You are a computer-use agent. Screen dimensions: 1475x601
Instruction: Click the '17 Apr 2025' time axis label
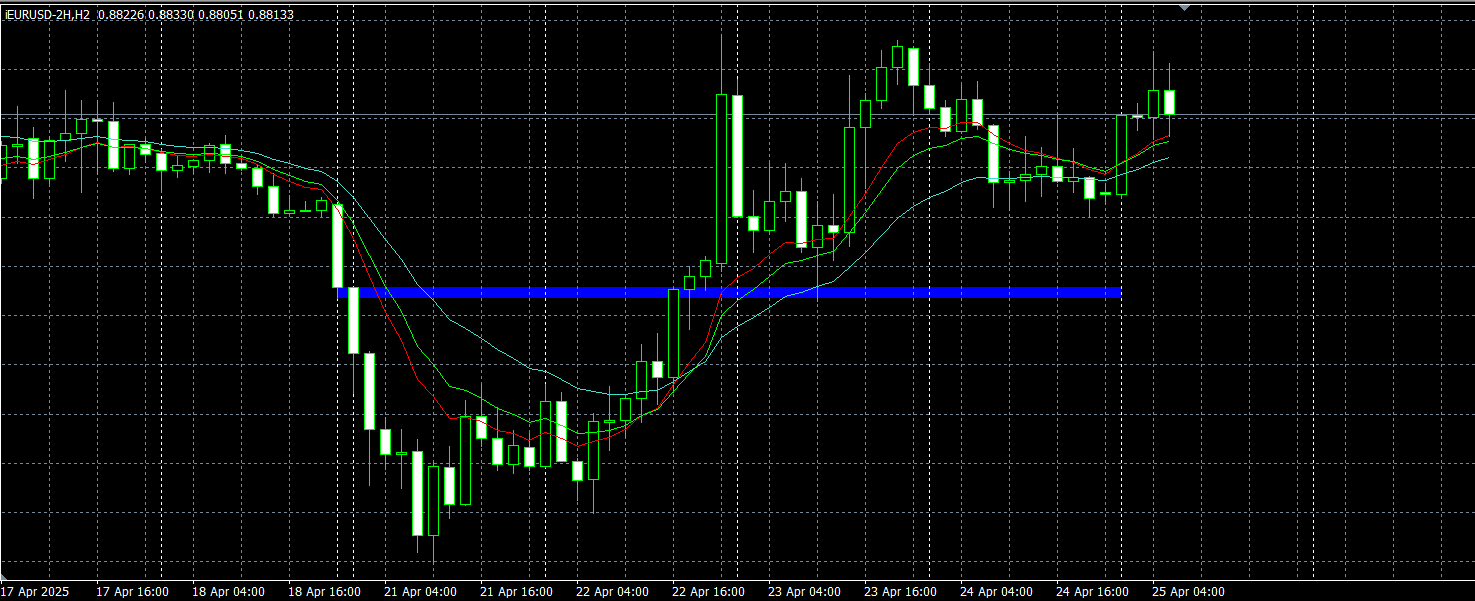click(x=35, y=592)
